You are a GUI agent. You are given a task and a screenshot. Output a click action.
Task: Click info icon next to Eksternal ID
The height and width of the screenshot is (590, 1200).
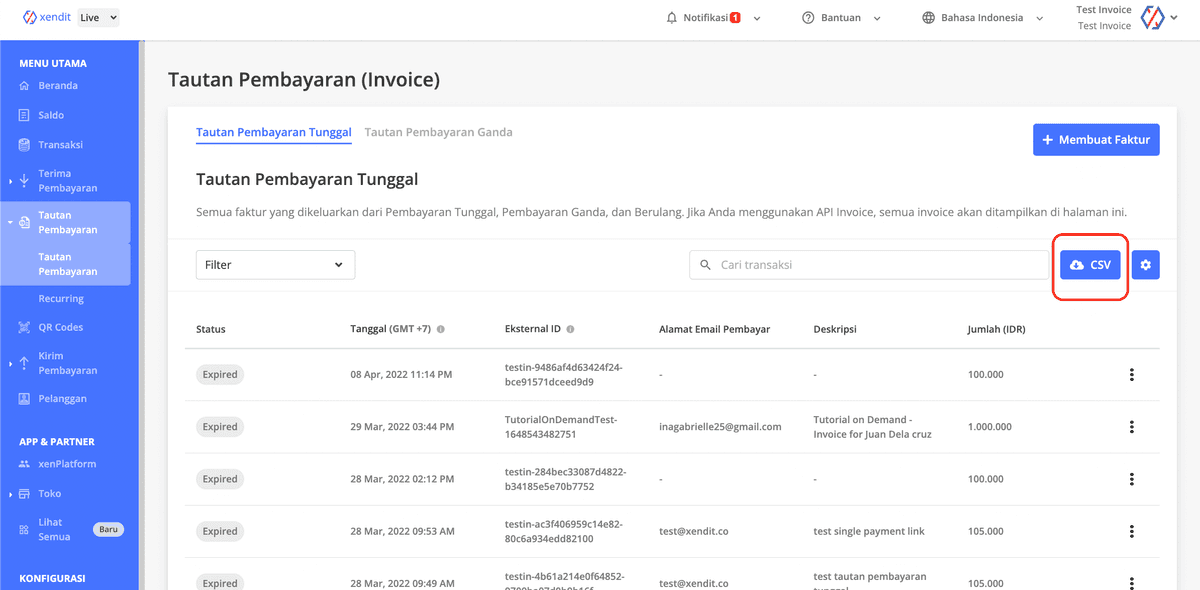tap(570, 329)
